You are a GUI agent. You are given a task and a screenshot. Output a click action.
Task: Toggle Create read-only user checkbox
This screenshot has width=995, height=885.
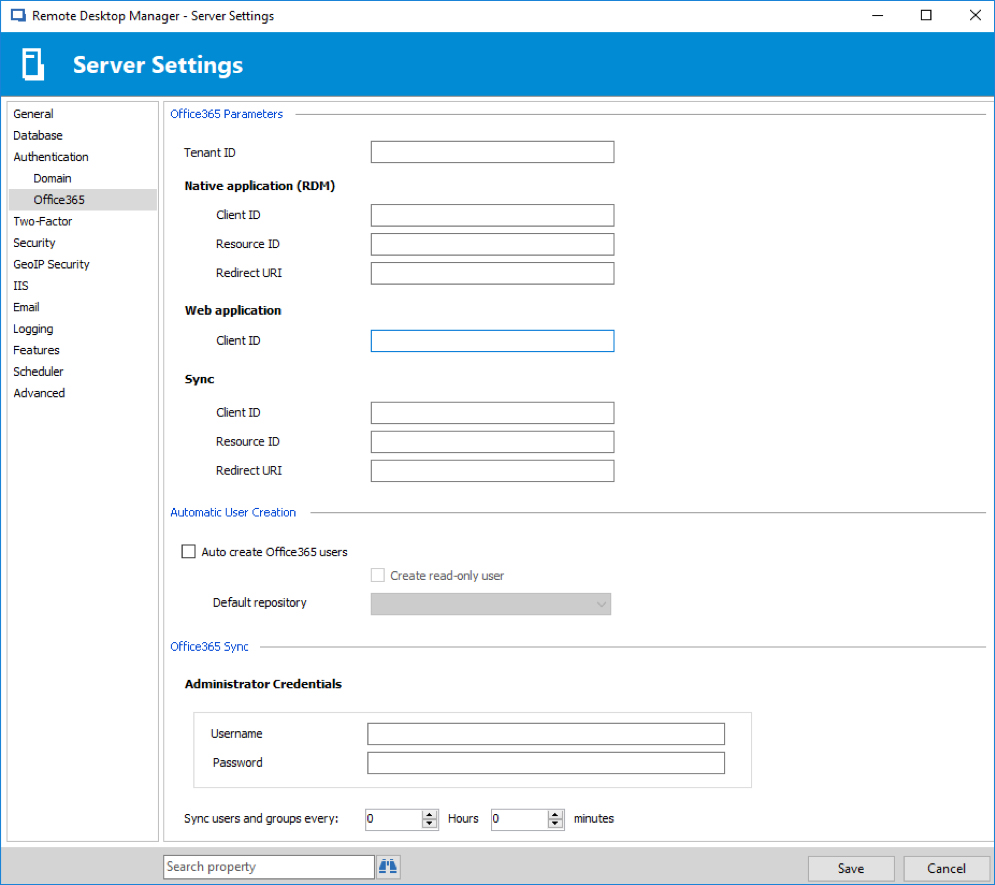pos(378,575)
